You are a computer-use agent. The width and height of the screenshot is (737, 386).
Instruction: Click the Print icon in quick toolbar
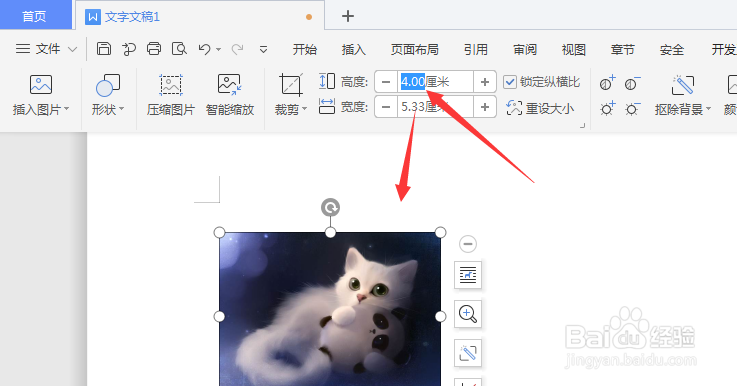click(x=154, y=48)
